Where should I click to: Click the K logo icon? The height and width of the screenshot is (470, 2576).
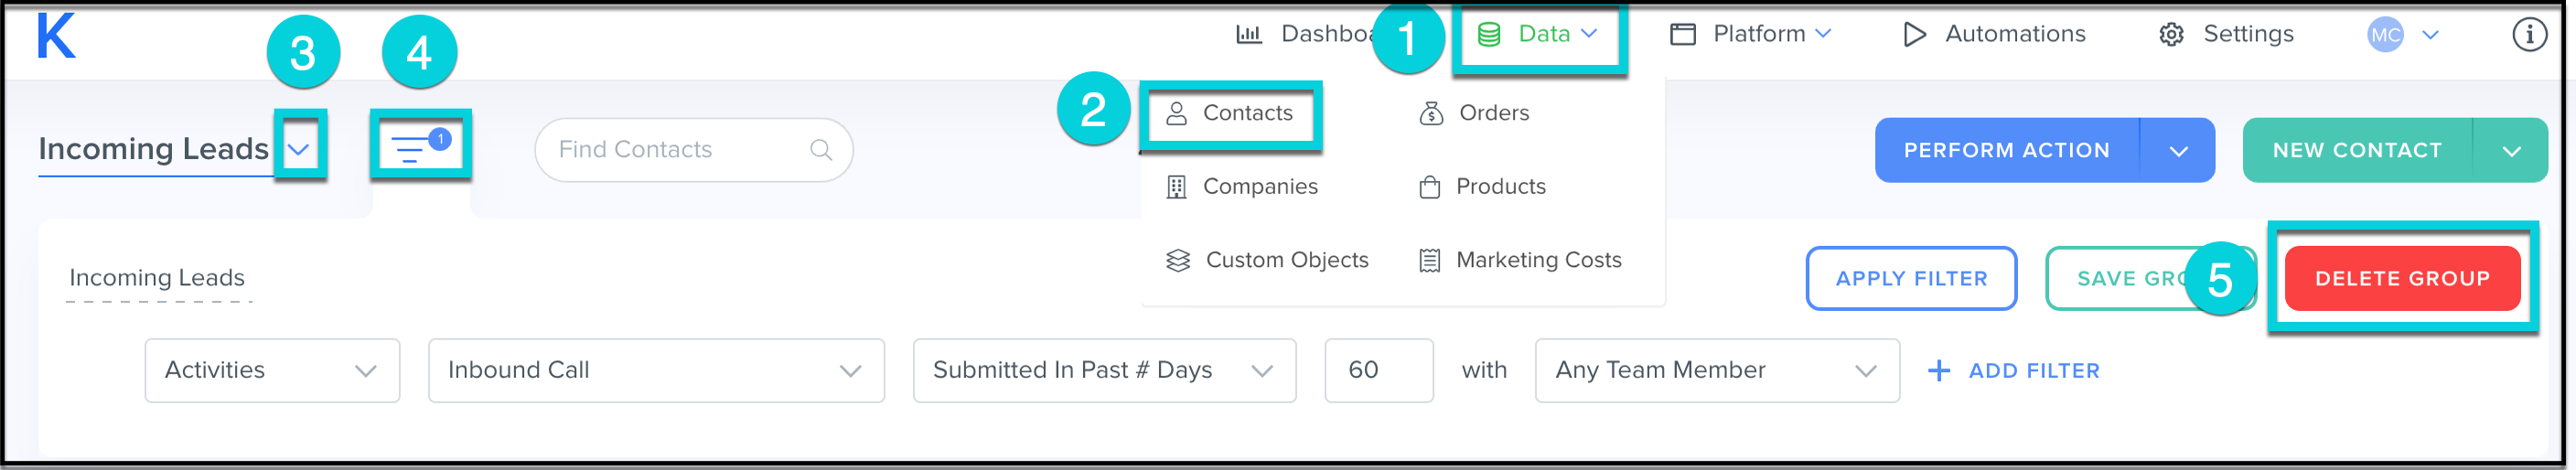[56, 36]
